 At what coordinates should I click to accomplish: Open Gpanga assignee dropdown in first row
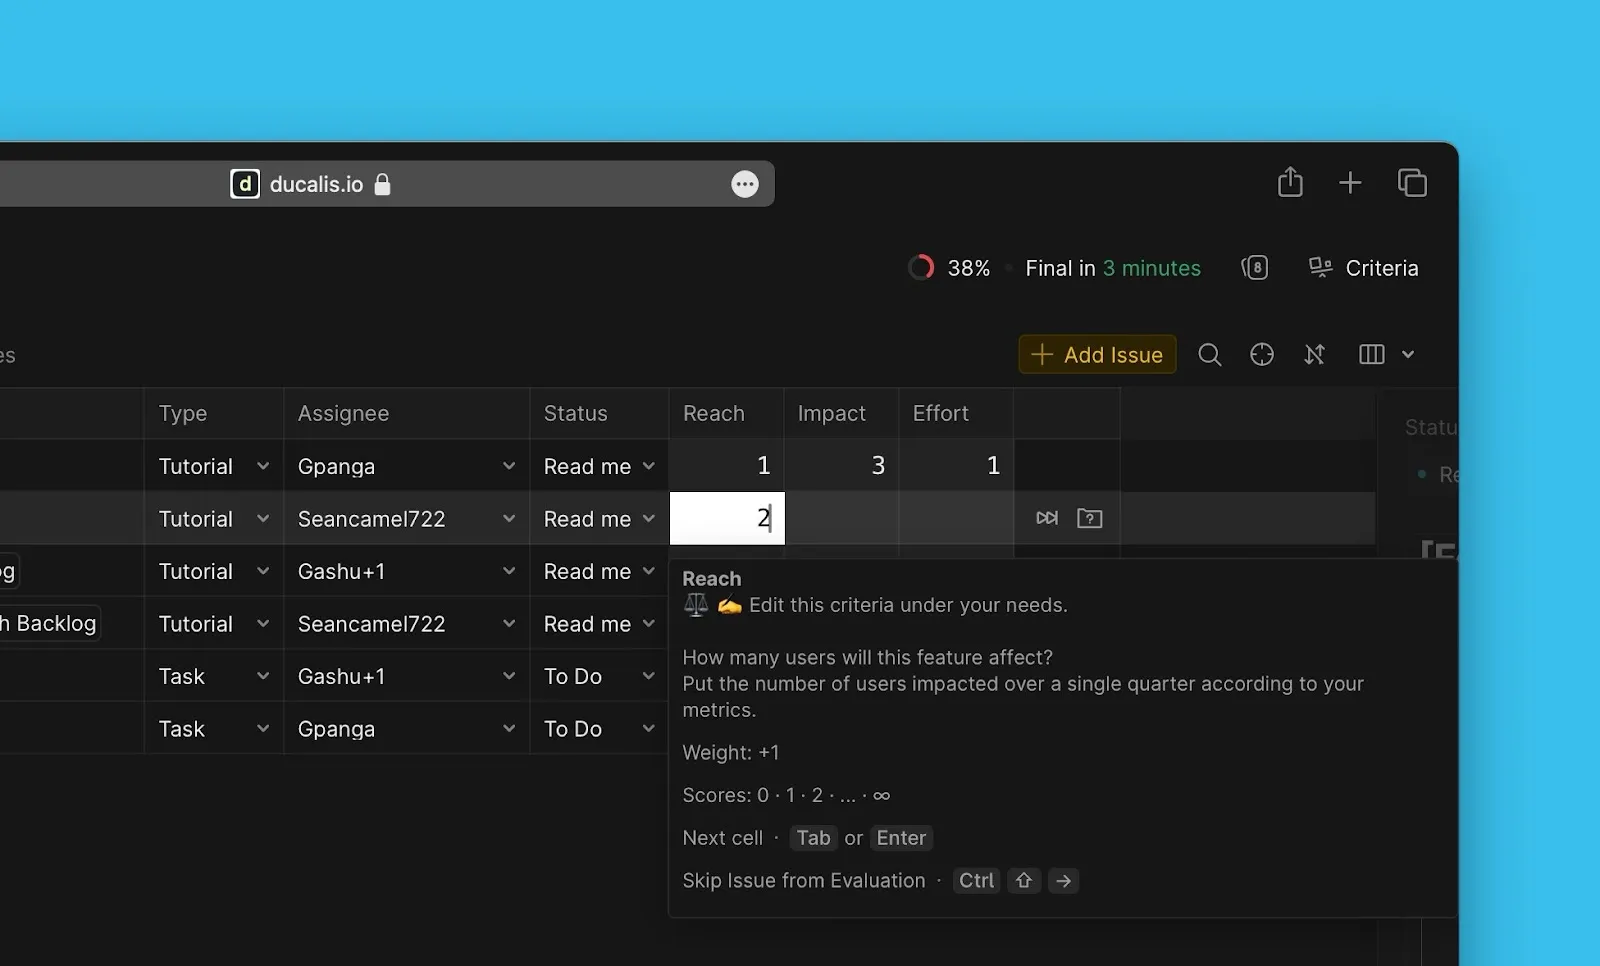click(508, 466)
